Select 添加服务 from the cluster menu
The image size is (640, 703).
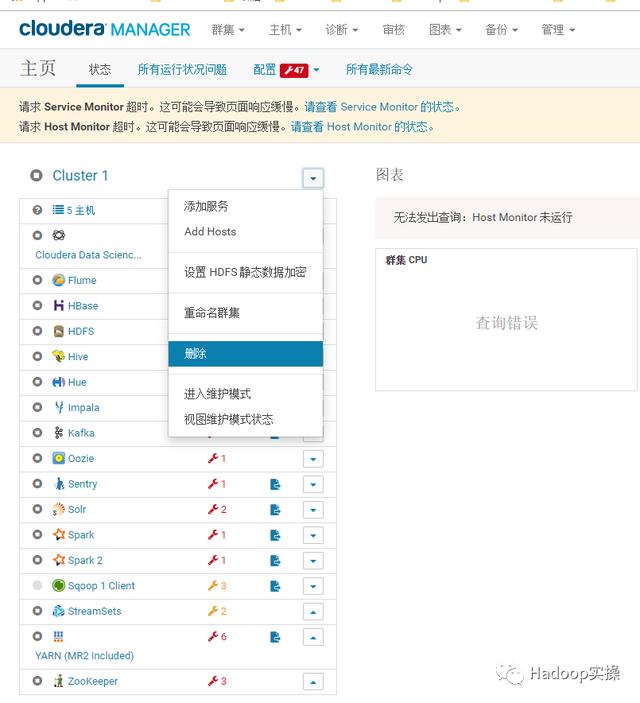(246, 206)
